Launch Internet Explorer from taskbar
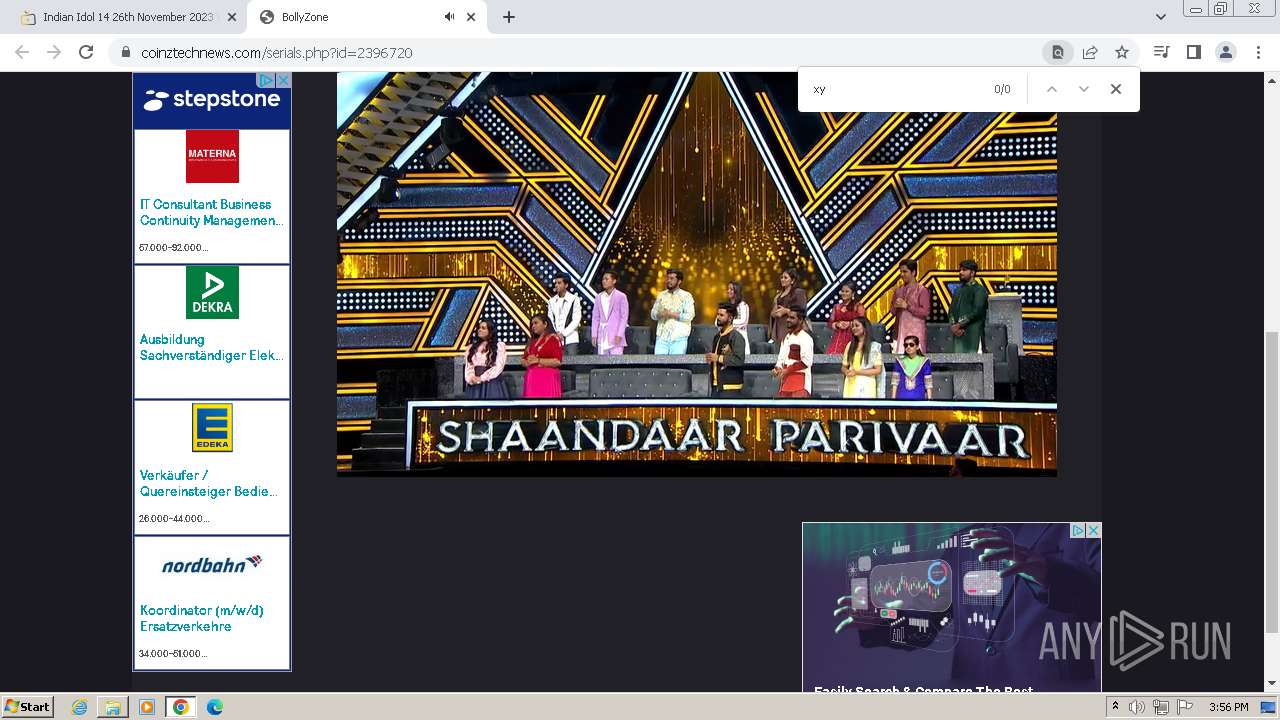 tap(80, 707)
